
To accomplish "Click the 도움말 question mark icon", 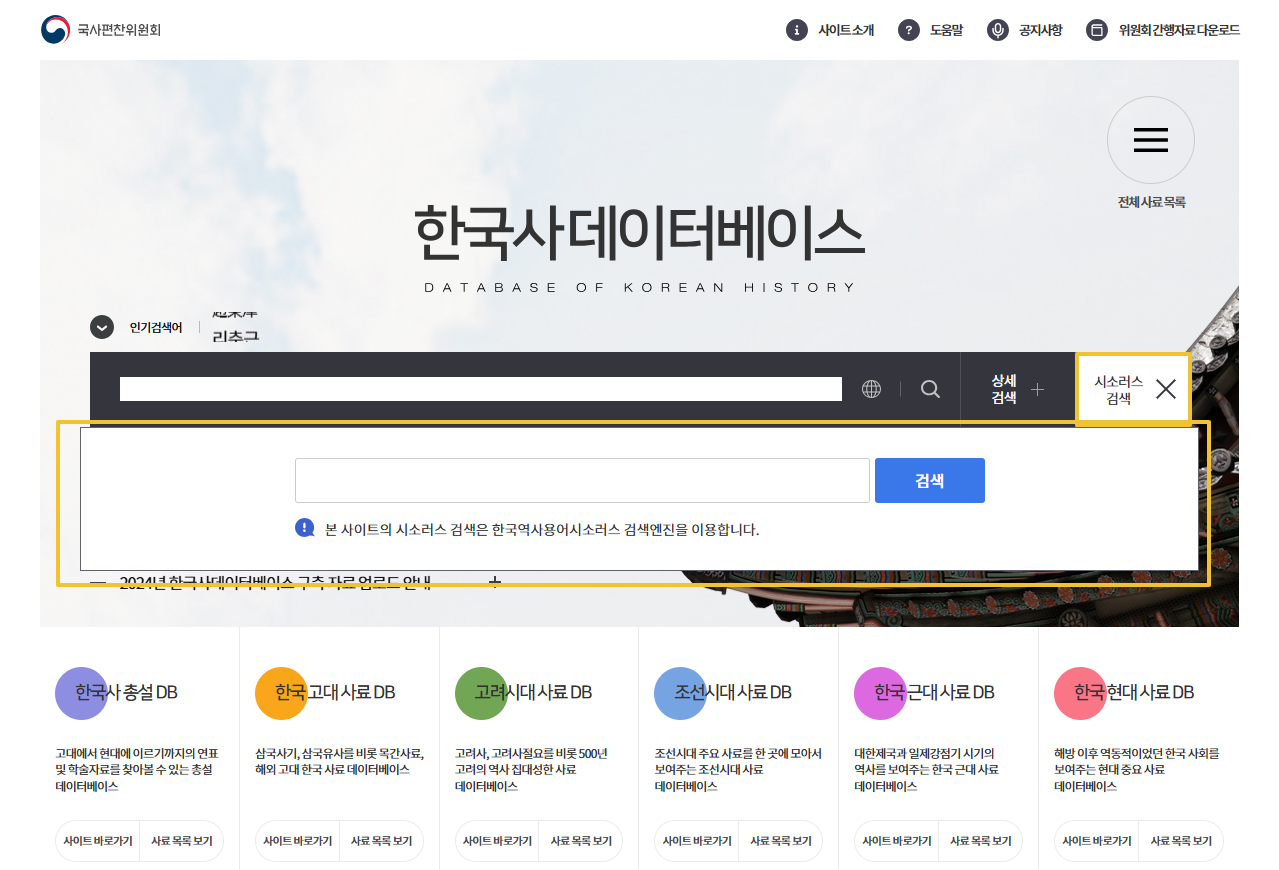I will point(908,30).
